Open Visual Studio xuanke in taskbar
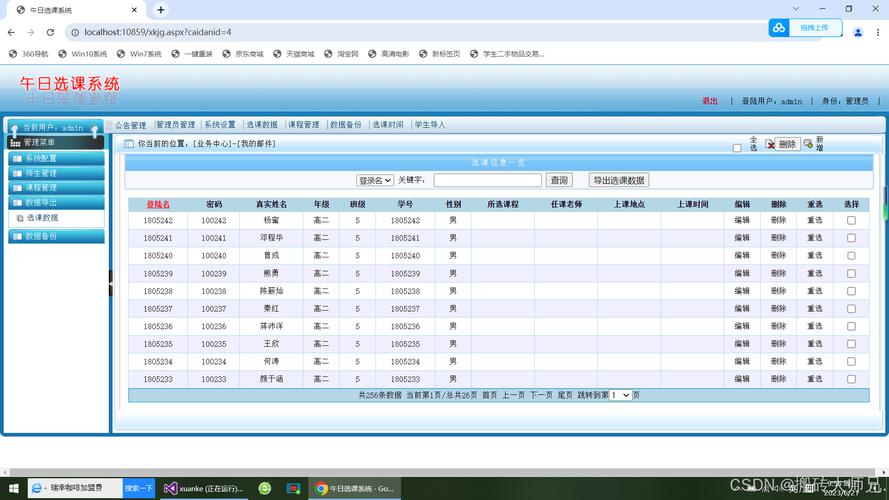Viewport: 889px width, 500px height. click(203, 488)
